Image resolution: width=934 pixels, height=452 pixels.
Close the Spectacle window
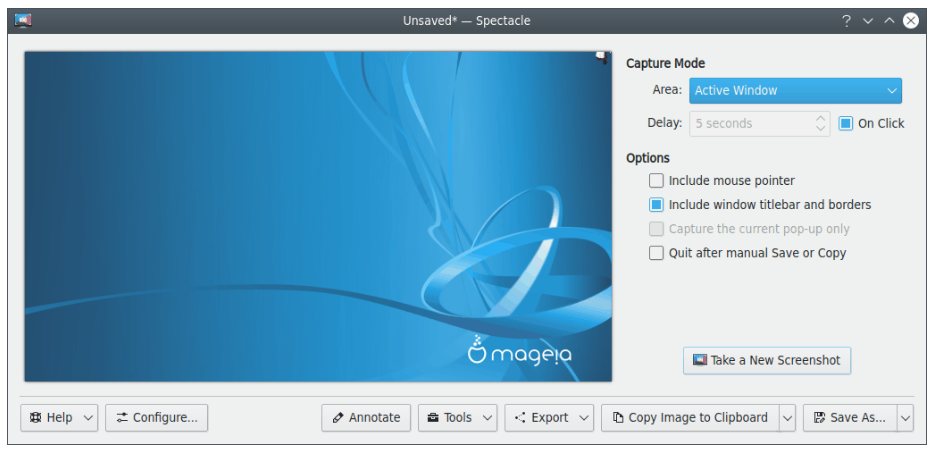click(911, 21)
